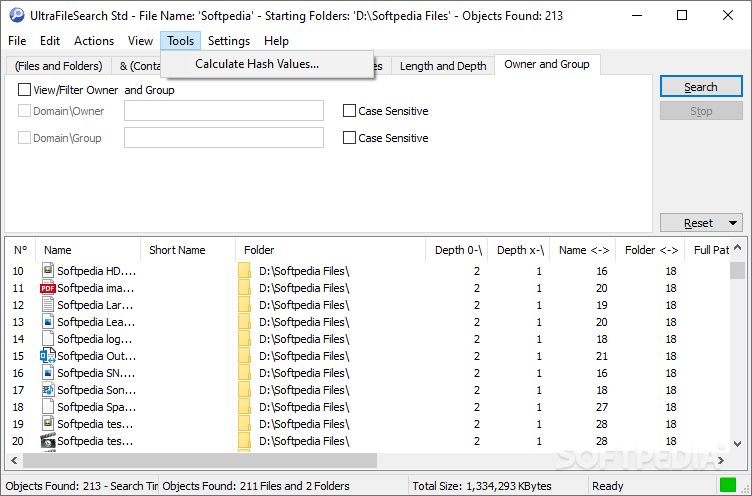Click the PDF icon of Softpedia ima... file
752x496 pixels.
tap(47, 288)
